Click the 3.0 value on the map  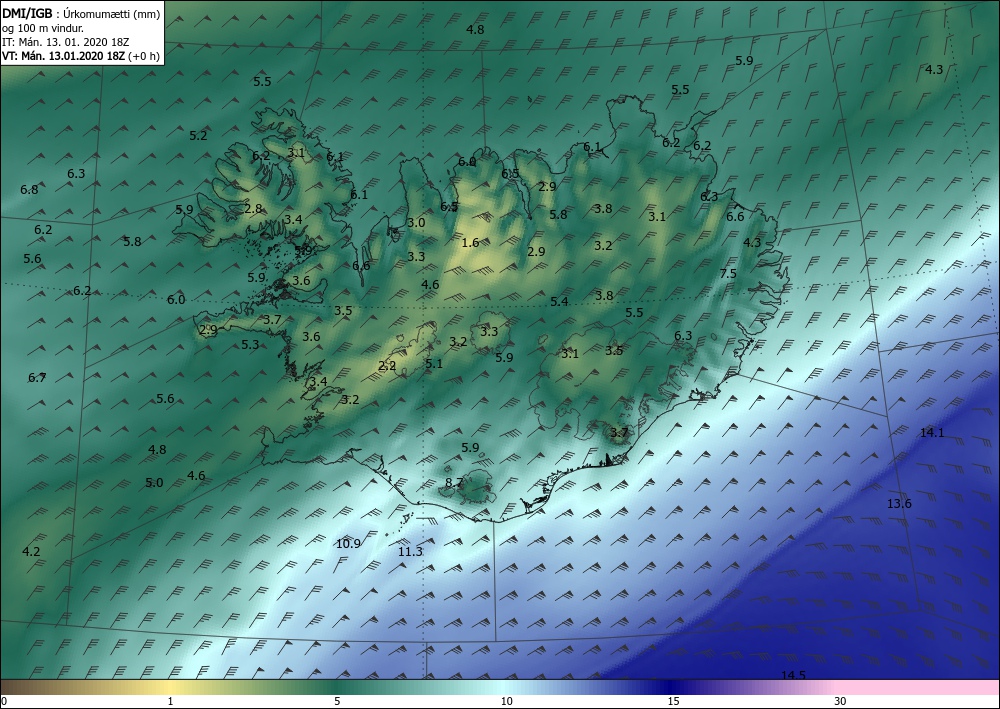click(416, 223)
